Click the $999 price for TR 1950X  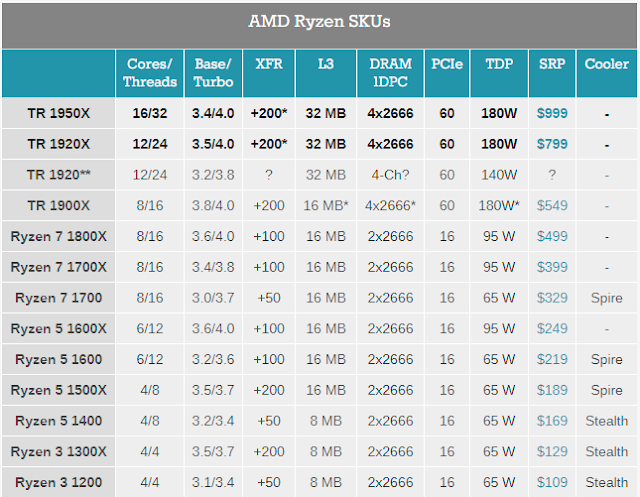click(551, 113)
